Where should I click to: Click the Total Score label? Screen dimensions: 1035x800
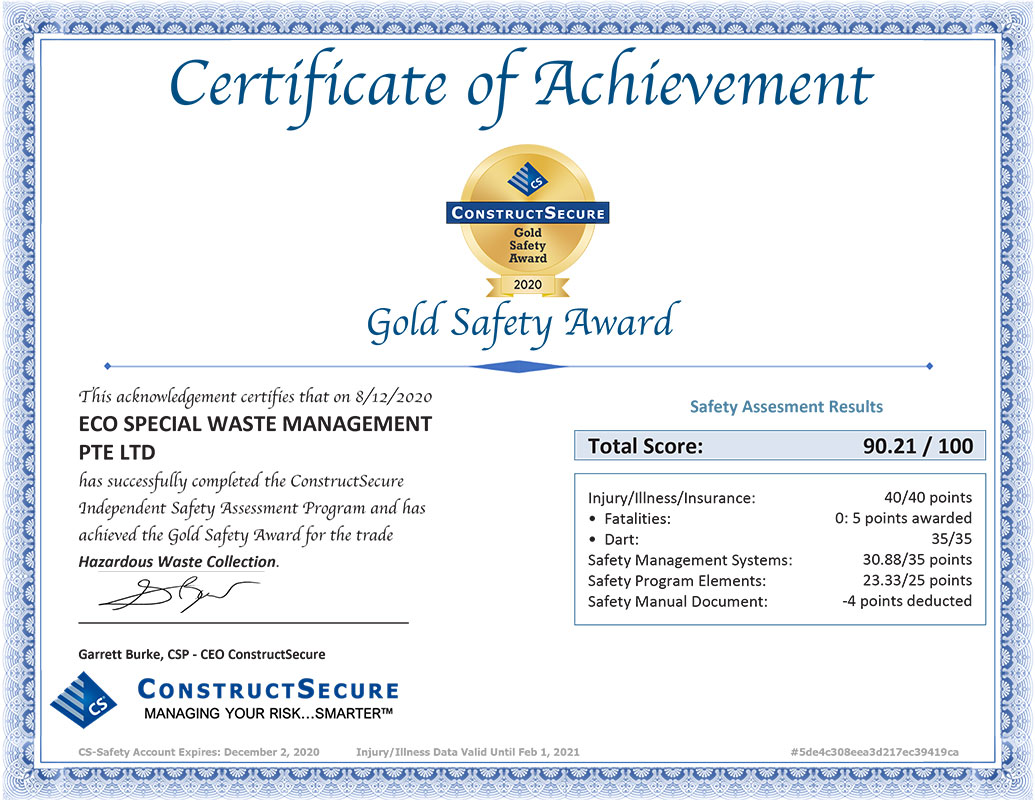click(646, 446)
